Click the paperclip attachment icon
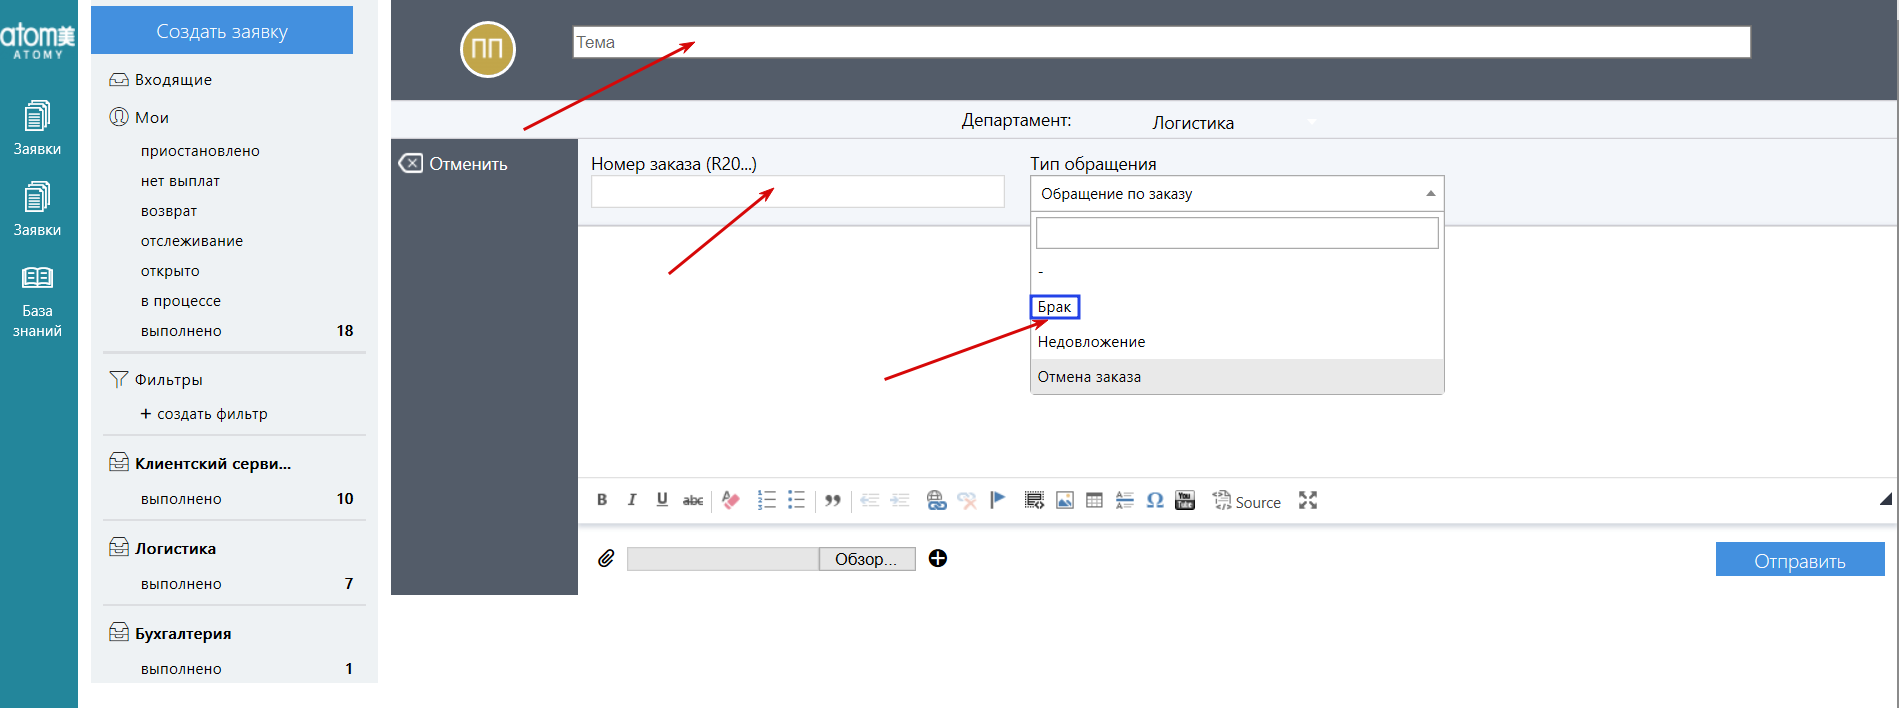 [x=606, y=558]
